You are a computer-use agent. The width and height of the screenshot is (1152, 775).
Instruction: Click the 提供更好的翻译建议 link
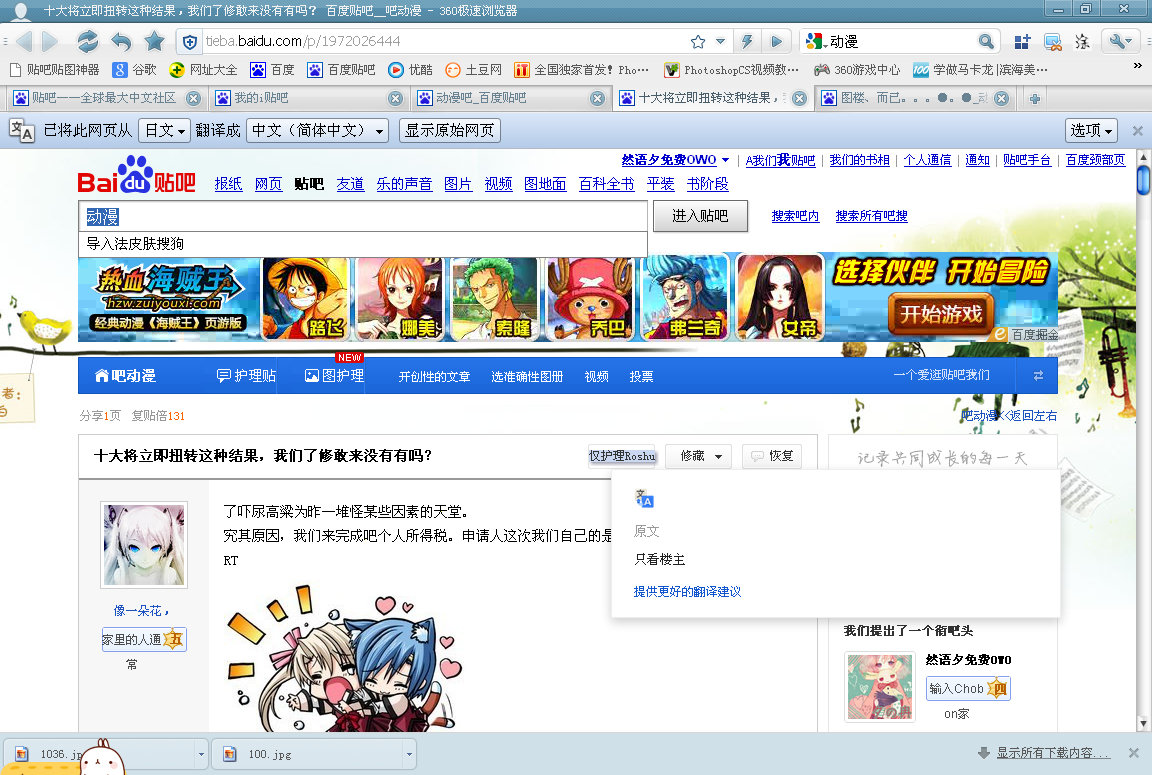(687, 592)
